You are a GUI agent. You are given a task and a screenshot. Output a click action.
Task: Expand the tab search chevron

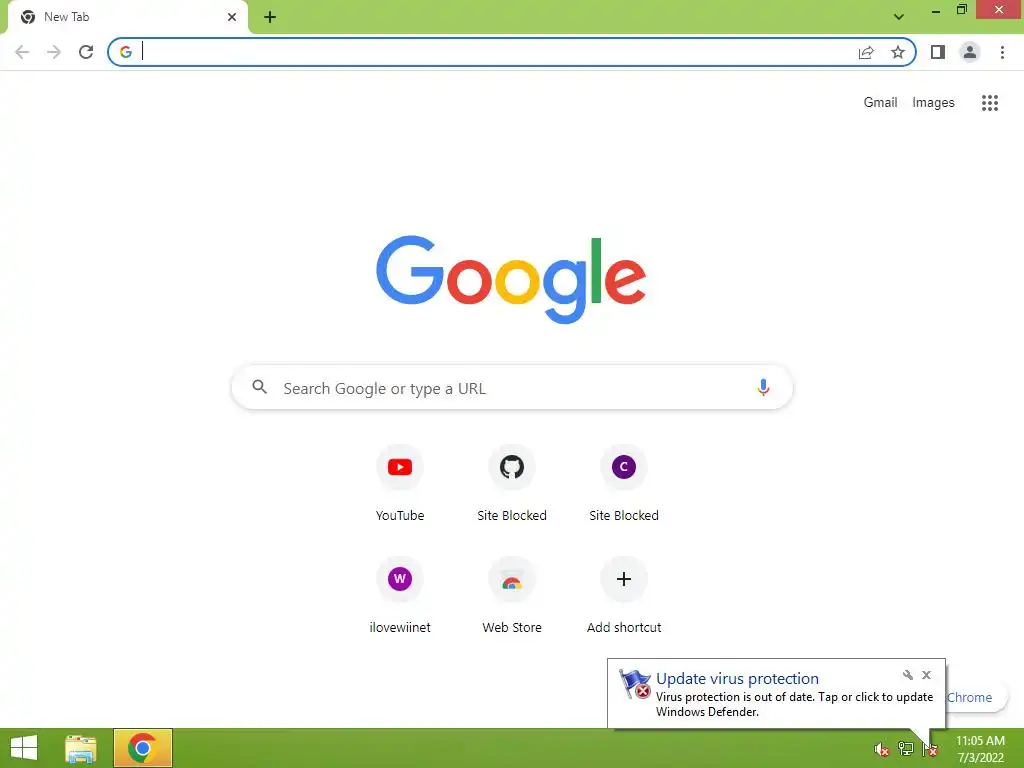coord(899,17)
